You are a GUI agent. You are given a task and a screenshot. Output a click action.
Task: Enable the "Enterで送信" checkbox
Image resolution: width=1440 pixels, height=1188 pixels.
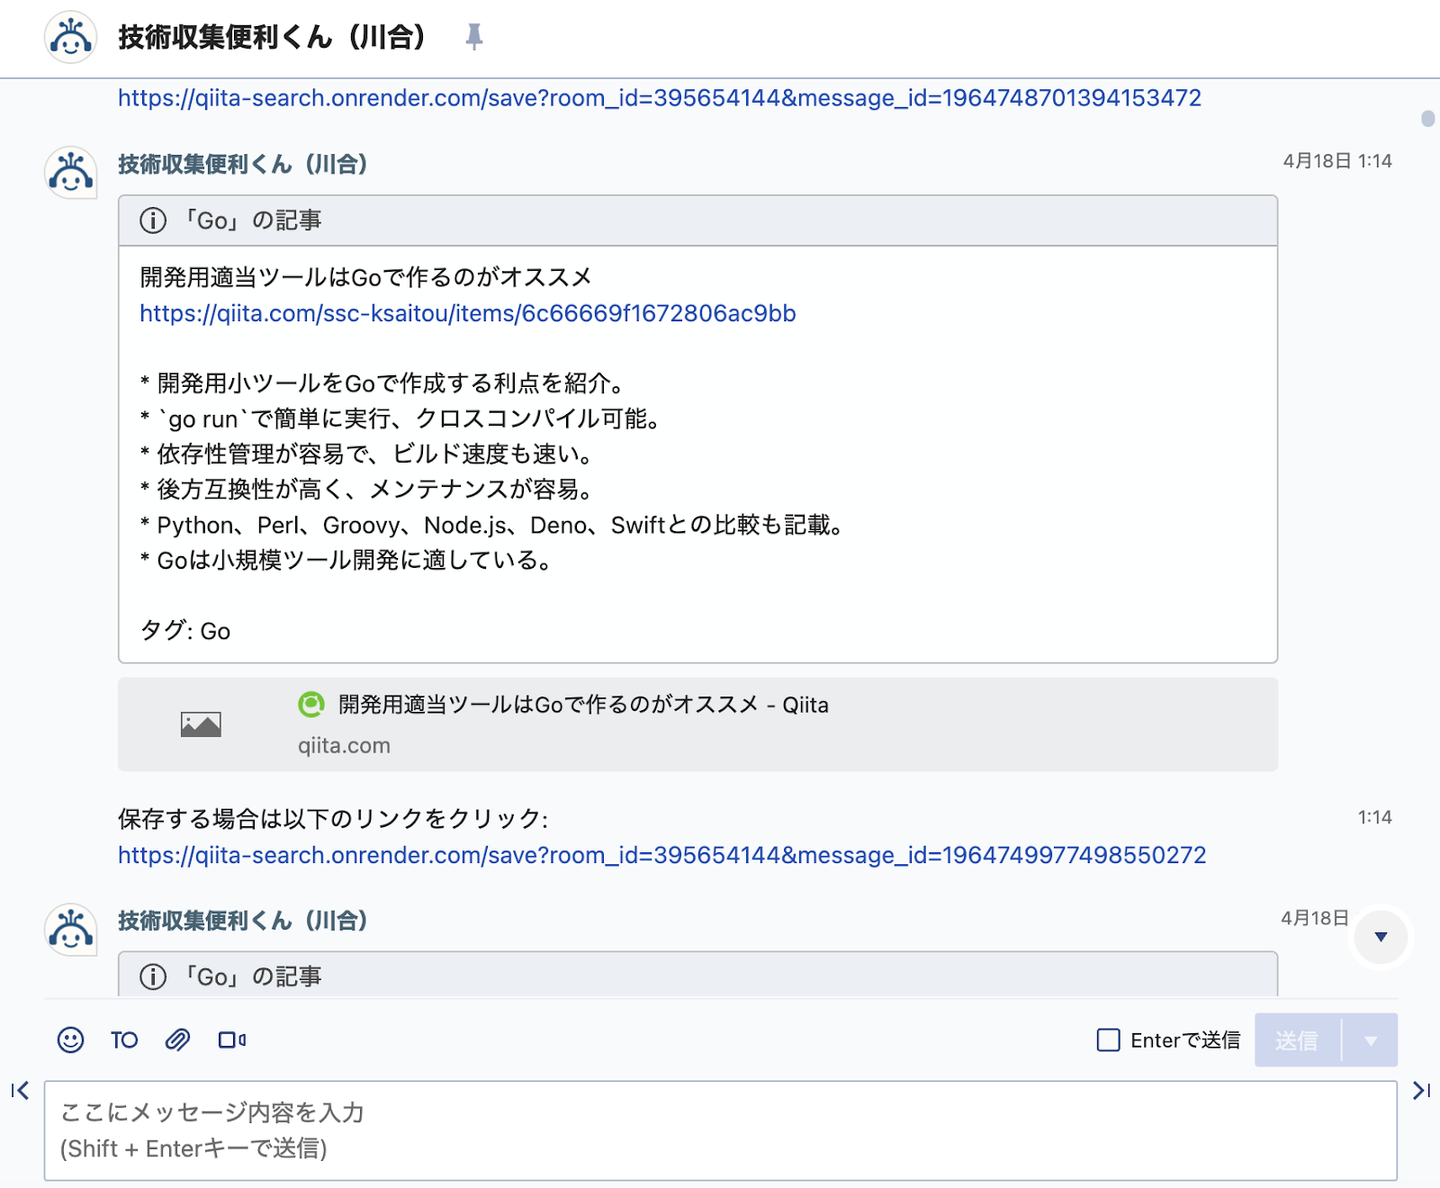[1108, 1040]
